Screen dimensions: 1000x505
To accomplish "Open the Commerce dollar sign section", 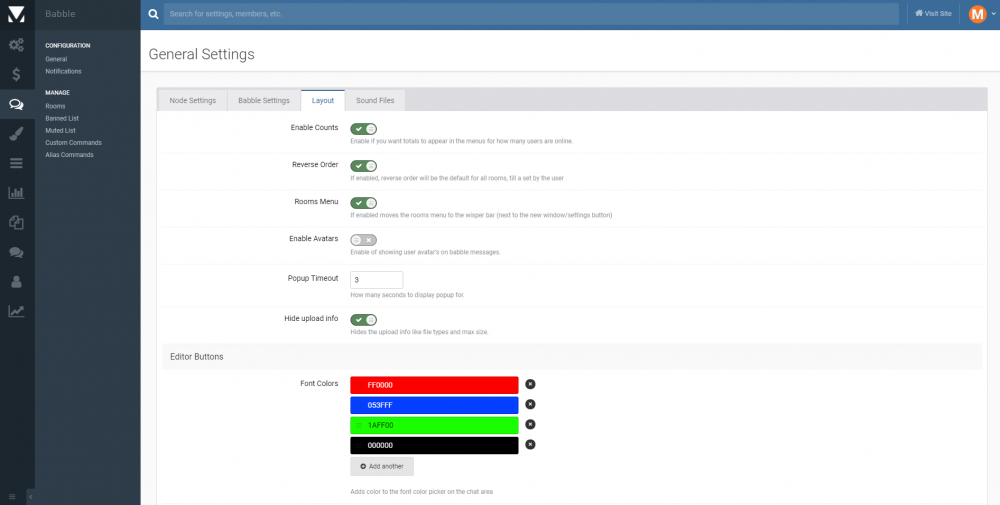I will pyautogui.click(x=16, y=74).
